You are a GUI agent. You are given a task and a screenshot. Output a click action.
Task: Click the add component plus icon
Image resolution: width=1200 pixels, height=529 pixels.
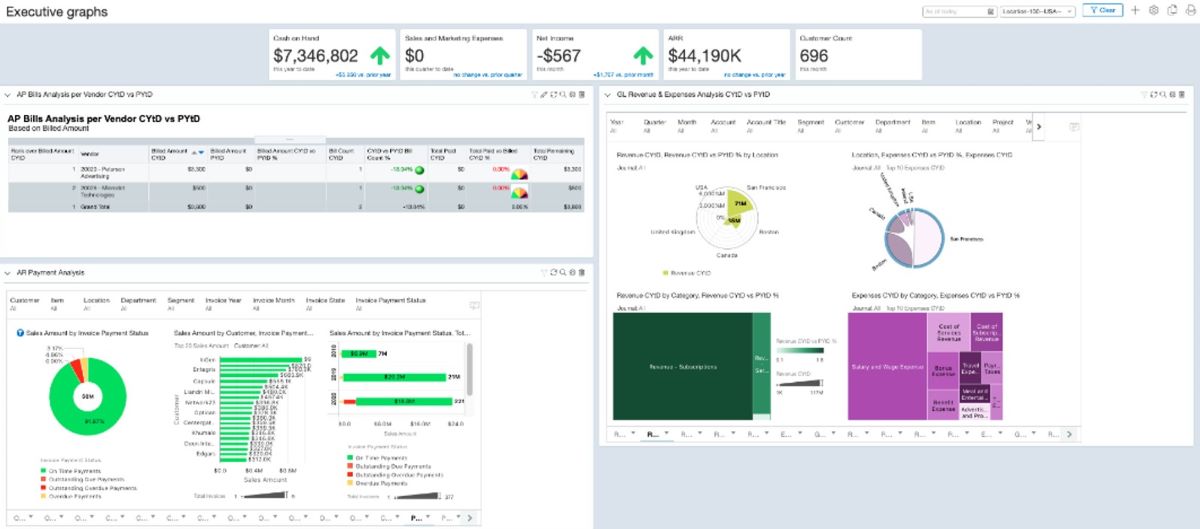point(1135,10)
